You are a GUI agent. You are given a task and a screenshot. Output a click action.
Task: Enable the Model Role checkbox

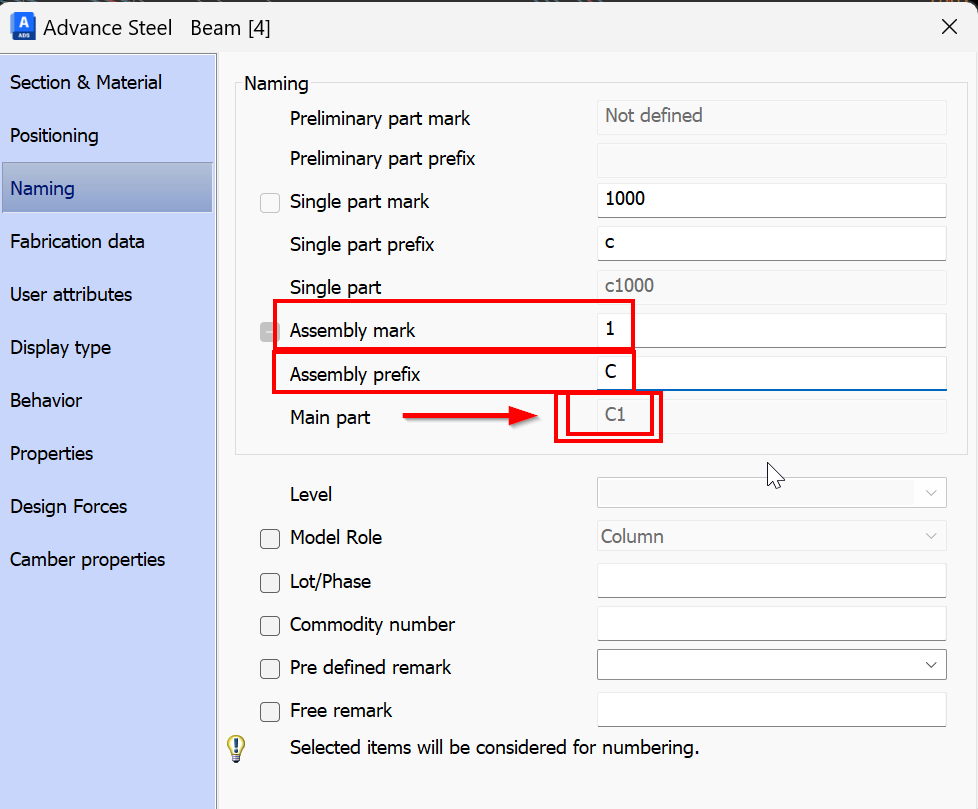269,538
